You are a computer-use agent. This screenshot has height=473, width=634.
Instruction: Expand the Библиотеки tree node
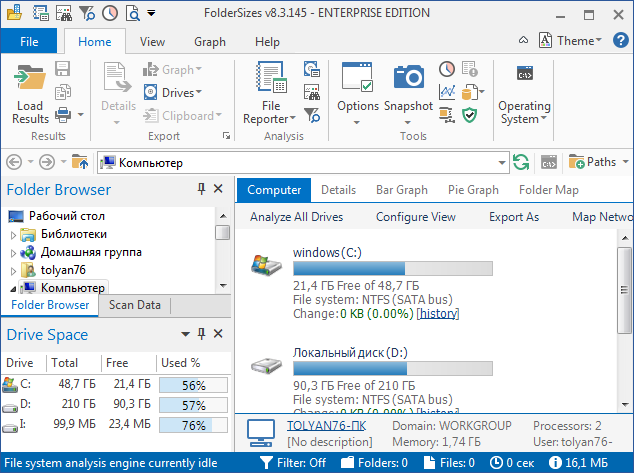tap(13, 235)
